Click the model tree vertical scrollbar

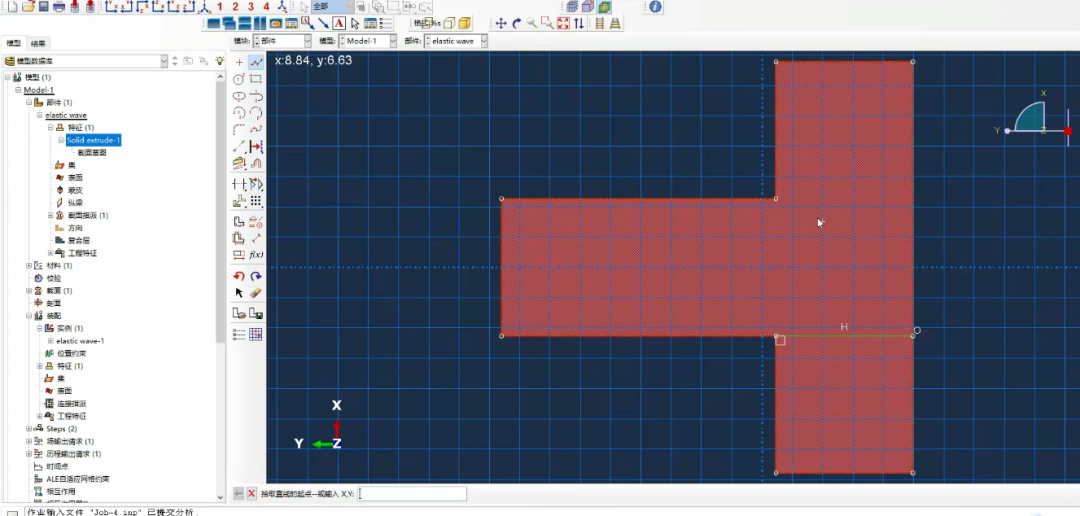point(220,210)
